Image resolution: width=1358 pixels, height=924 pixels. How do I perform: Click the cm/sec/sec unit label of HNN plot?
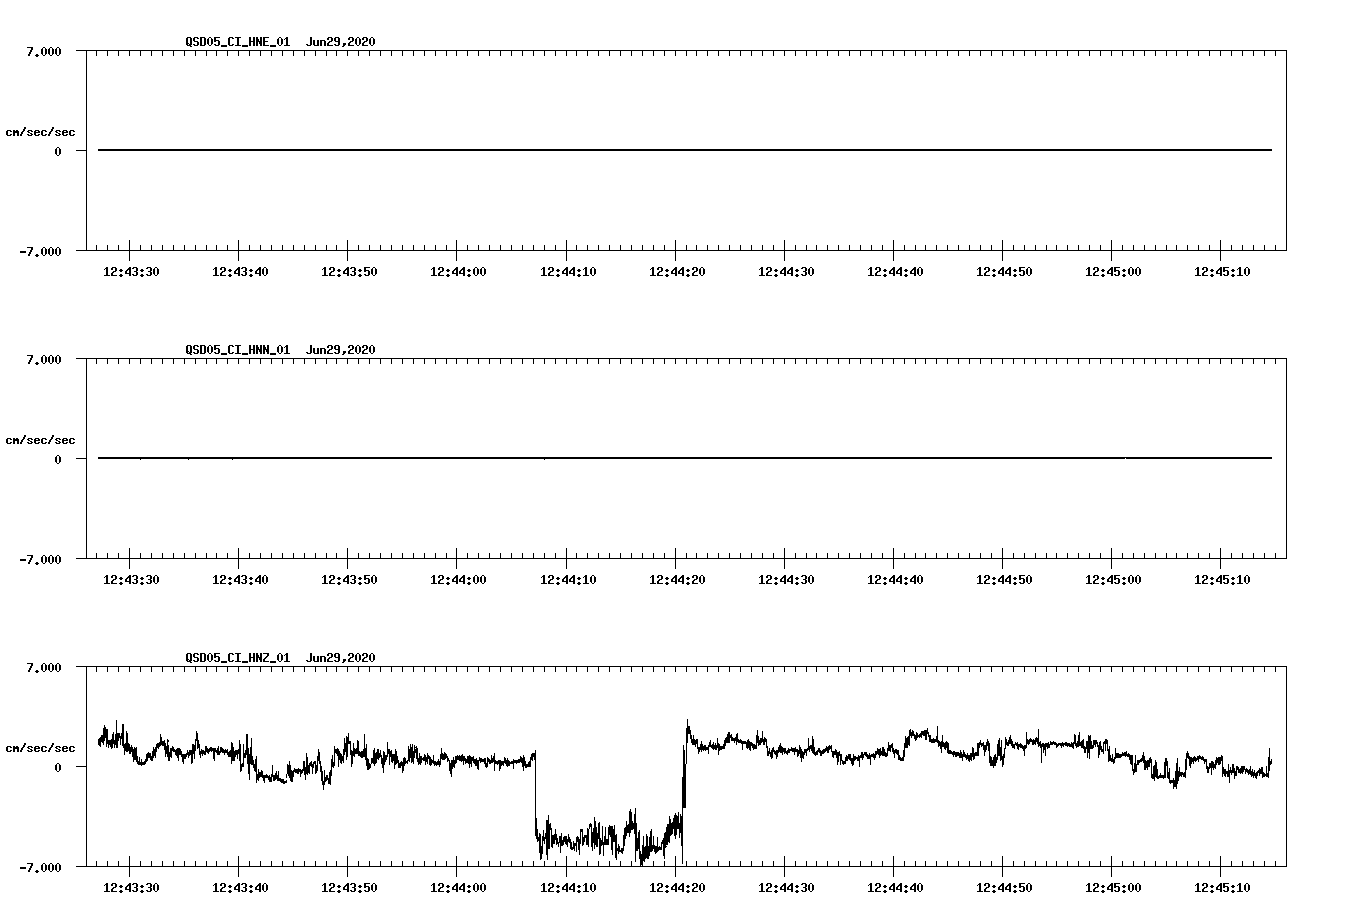click(40, 440)
